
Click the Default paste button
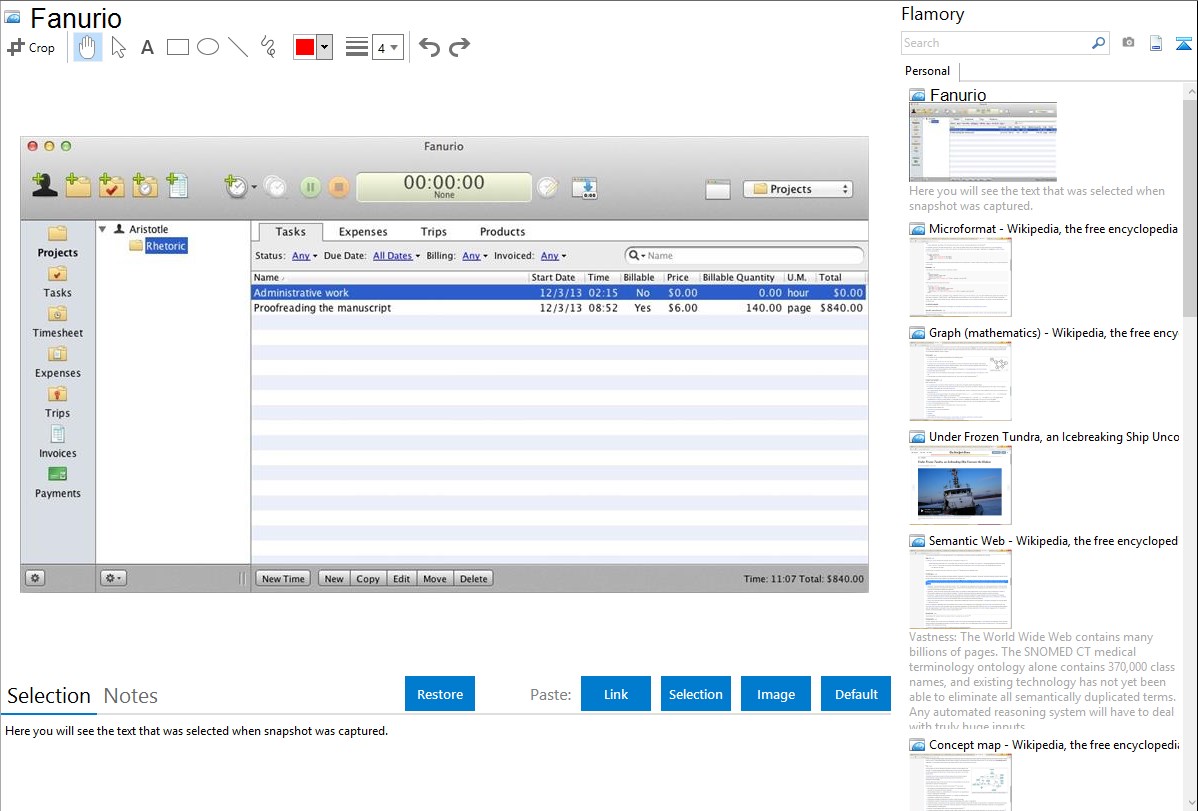[x=856, y=694]
